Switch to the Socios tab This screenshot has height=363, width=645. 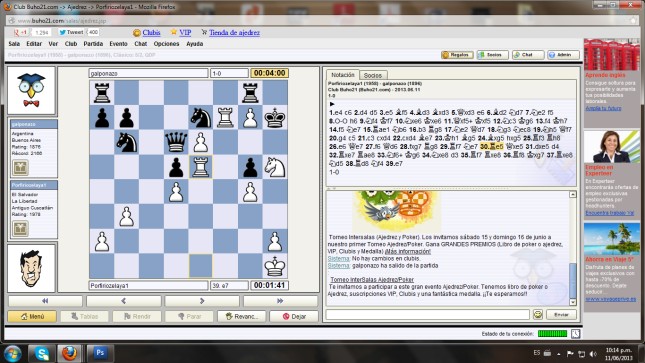373,75
